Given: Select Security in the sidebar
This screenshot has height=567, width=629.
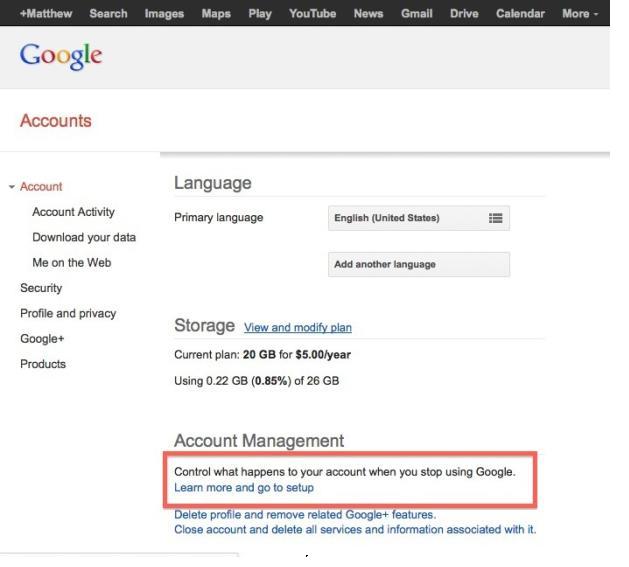Looking at the screenshot, I should [x=41, y=288].
